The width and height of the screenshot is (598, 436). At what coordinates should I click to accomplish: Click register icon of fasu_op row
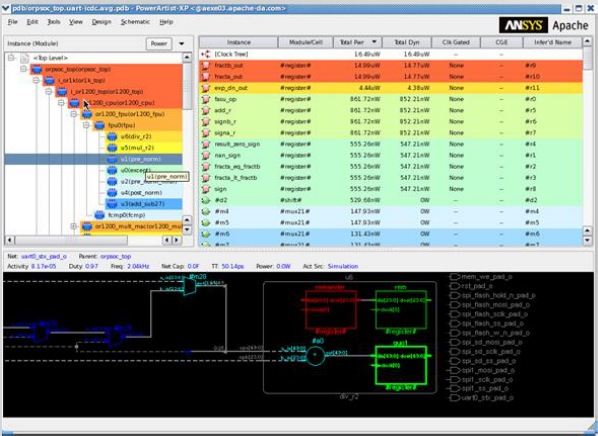pos(206,99)
